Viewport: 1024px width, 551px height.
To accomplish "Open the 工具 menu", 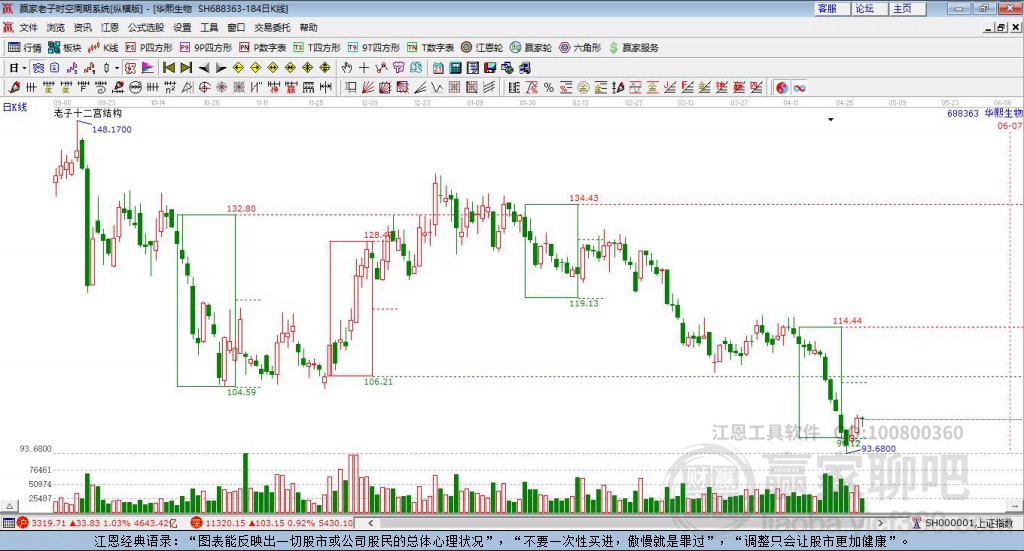I will (209, 27).
